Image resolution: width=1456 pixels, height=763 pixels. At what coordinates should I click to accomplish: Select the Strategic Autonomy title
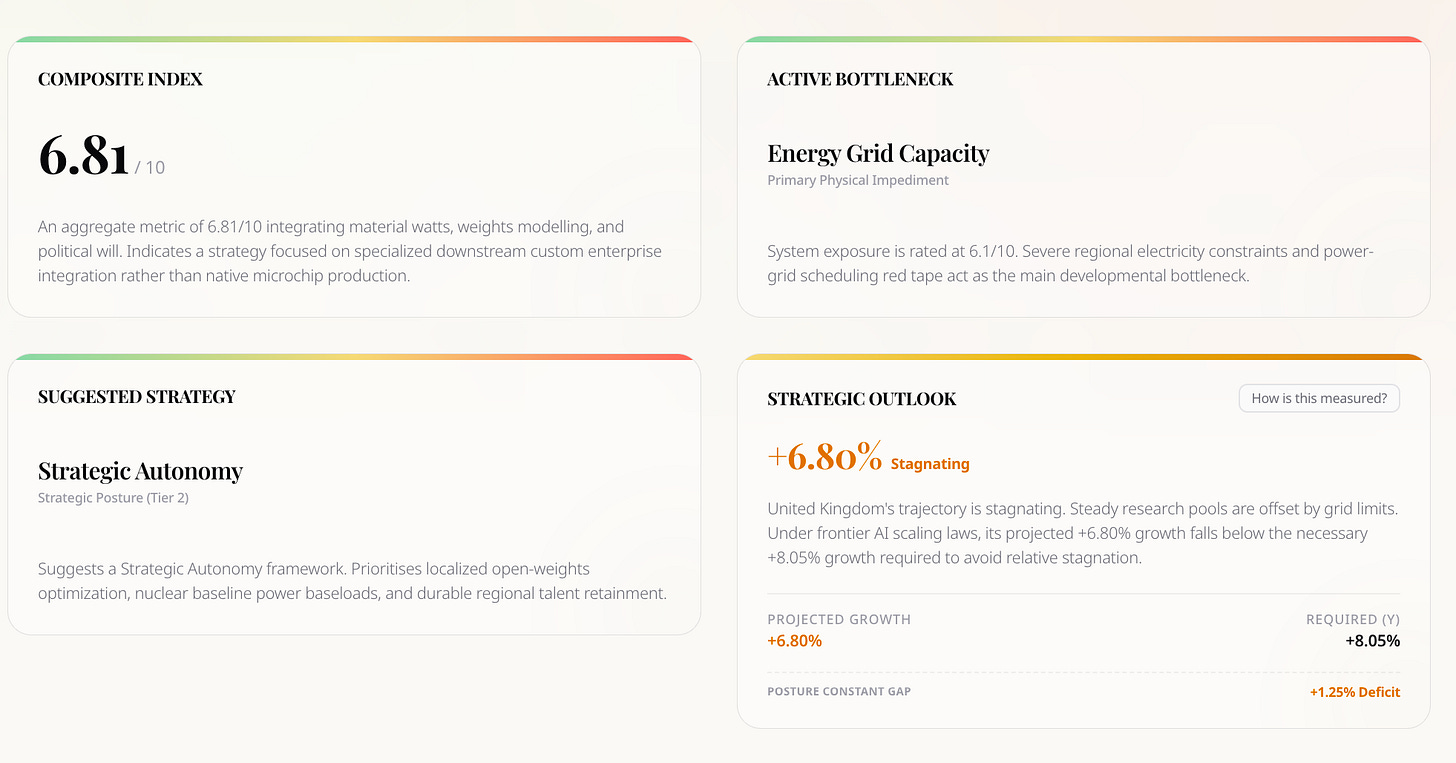[x=140, y=471]
